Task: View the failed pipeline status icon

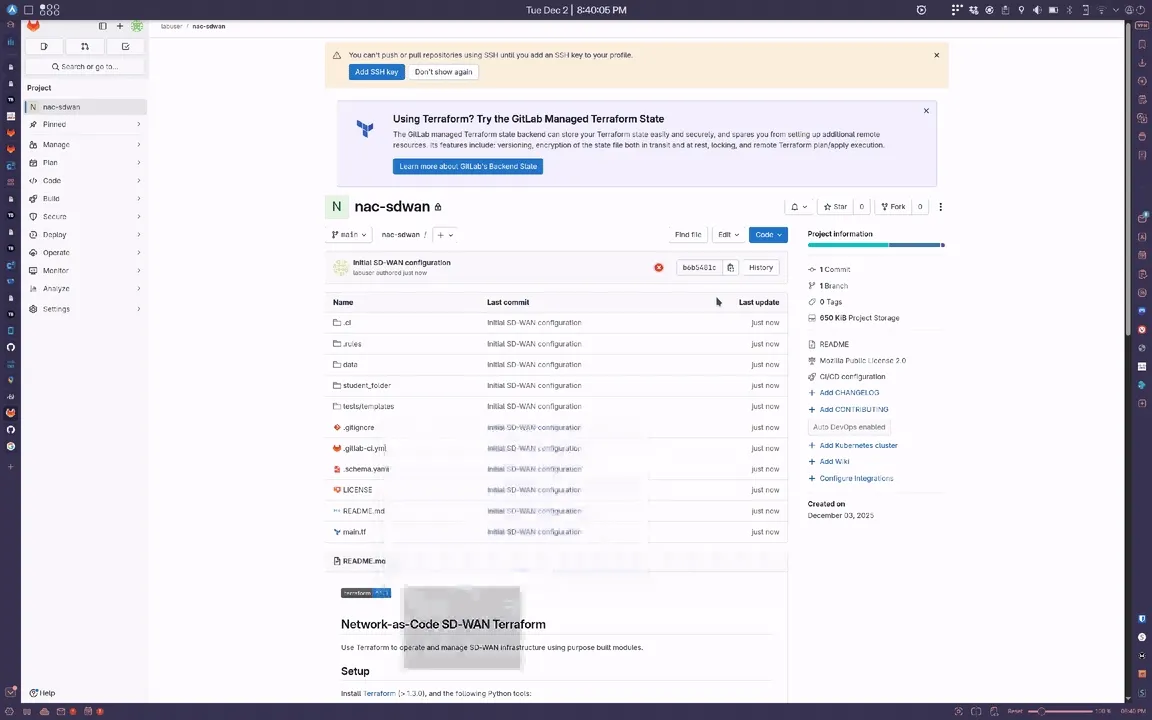Action: [x=658, y=267]
